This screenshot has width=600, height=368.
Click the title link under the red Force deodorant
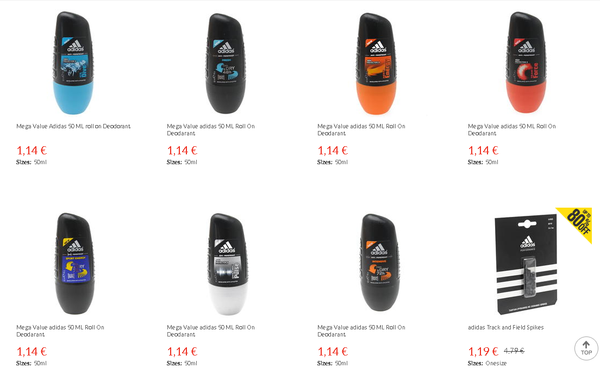(x=512, y=130)
